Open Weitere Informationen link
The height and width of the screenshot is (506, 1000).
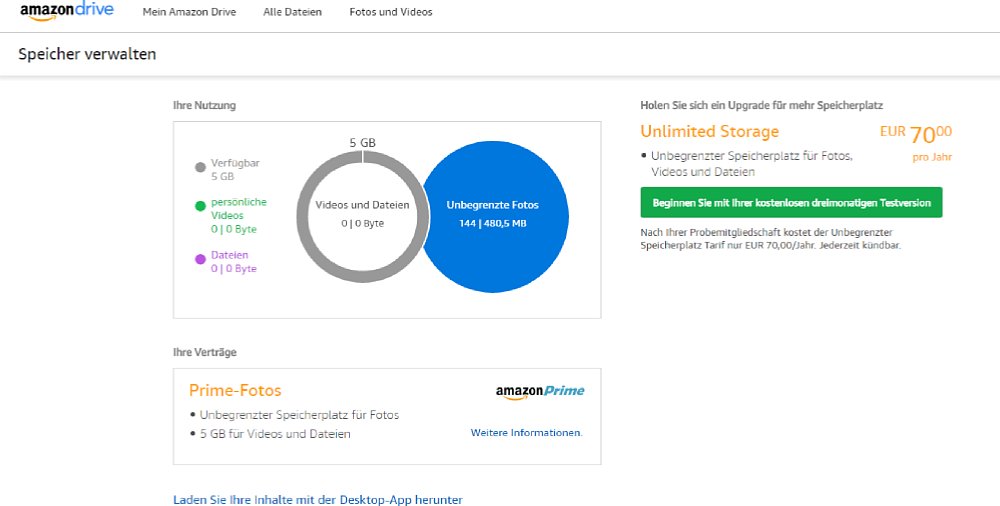(527, 433)
